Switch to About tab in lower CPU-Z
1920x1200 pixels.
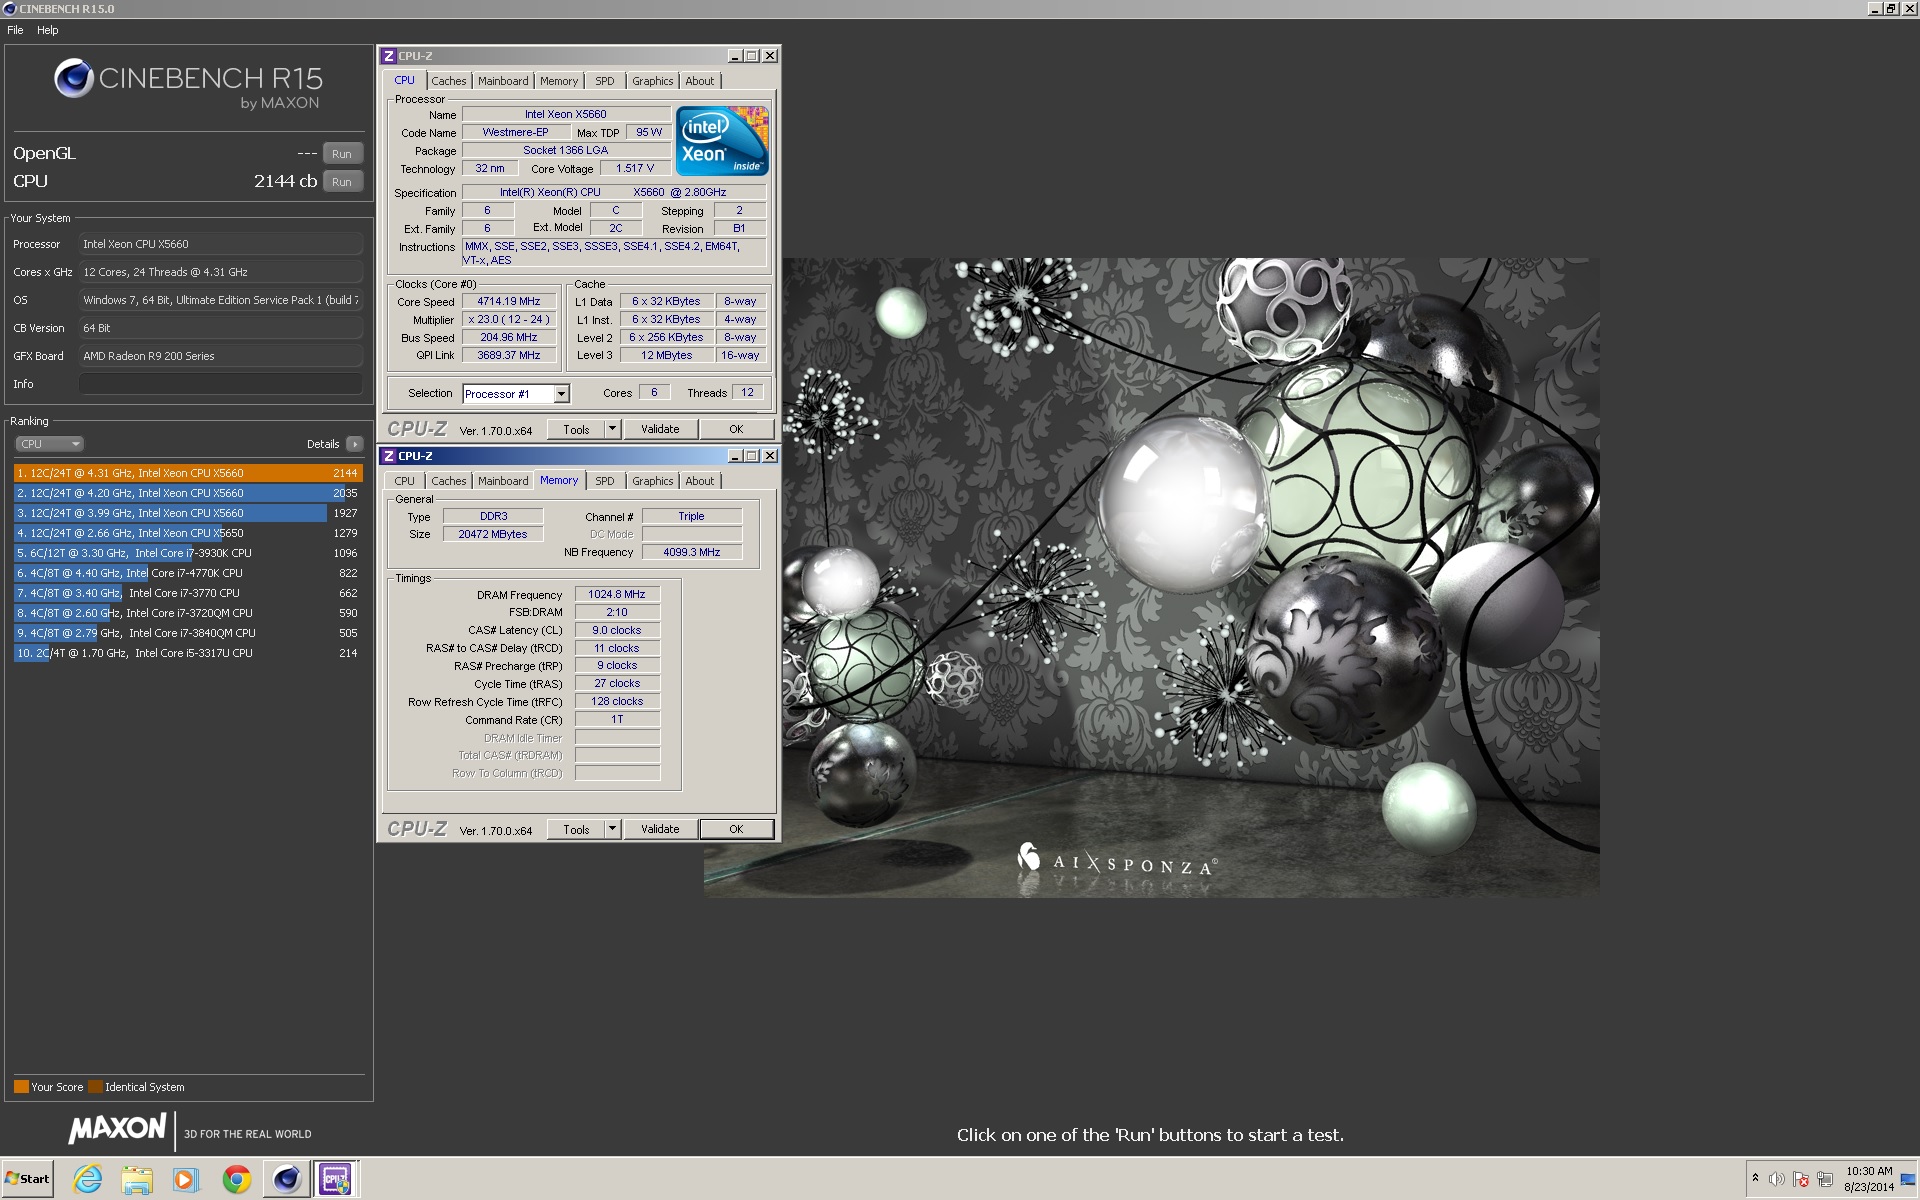tap(700, 481)
